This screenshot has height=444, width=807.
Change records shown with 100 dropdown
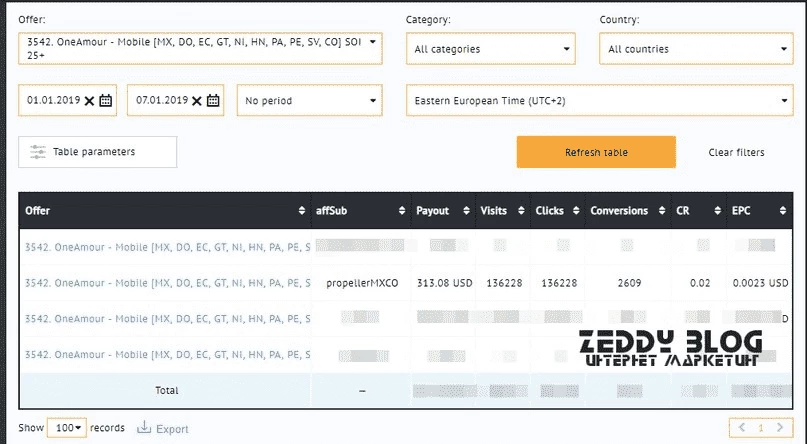tap(67, 428)
